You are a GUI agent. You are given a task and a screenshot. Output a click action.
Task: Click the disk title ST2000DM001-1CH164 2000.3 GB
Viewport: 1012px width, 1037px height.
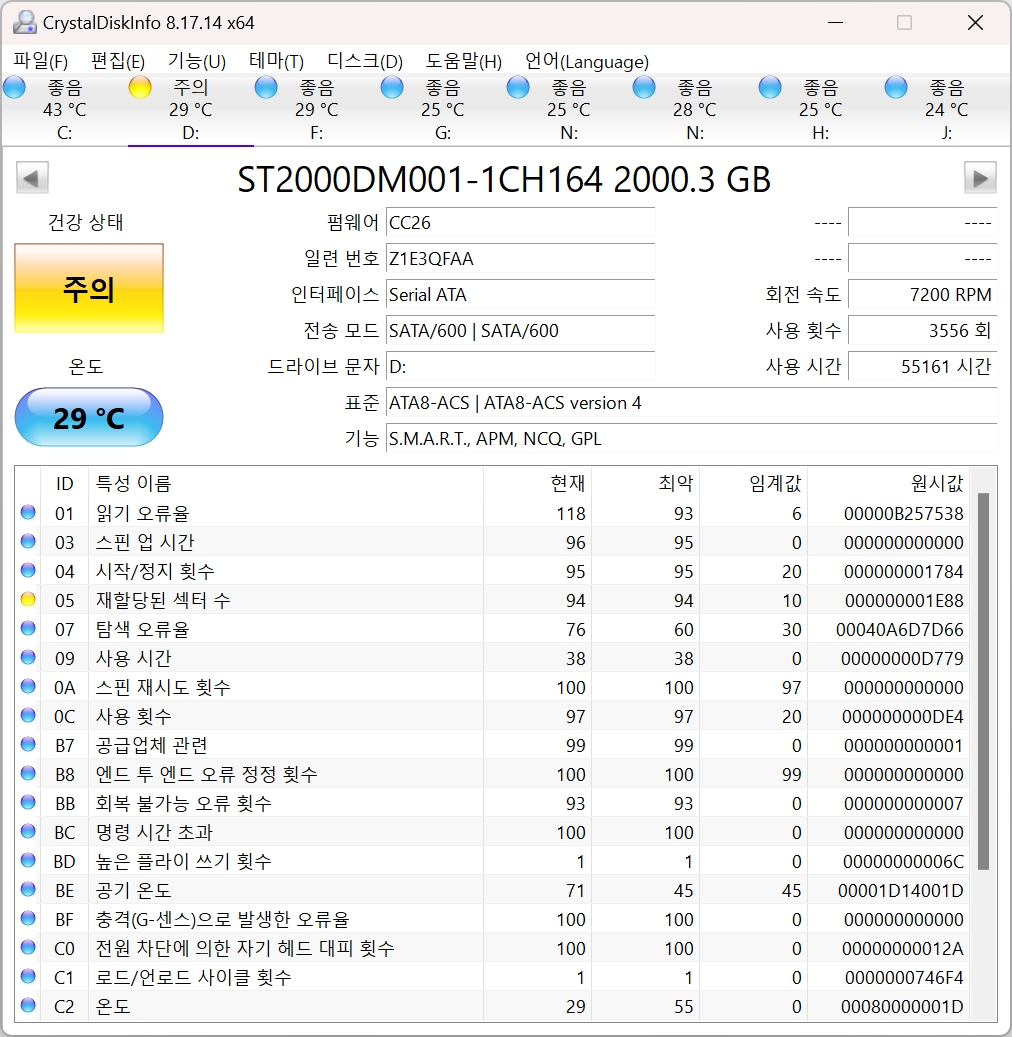point(504,179)
